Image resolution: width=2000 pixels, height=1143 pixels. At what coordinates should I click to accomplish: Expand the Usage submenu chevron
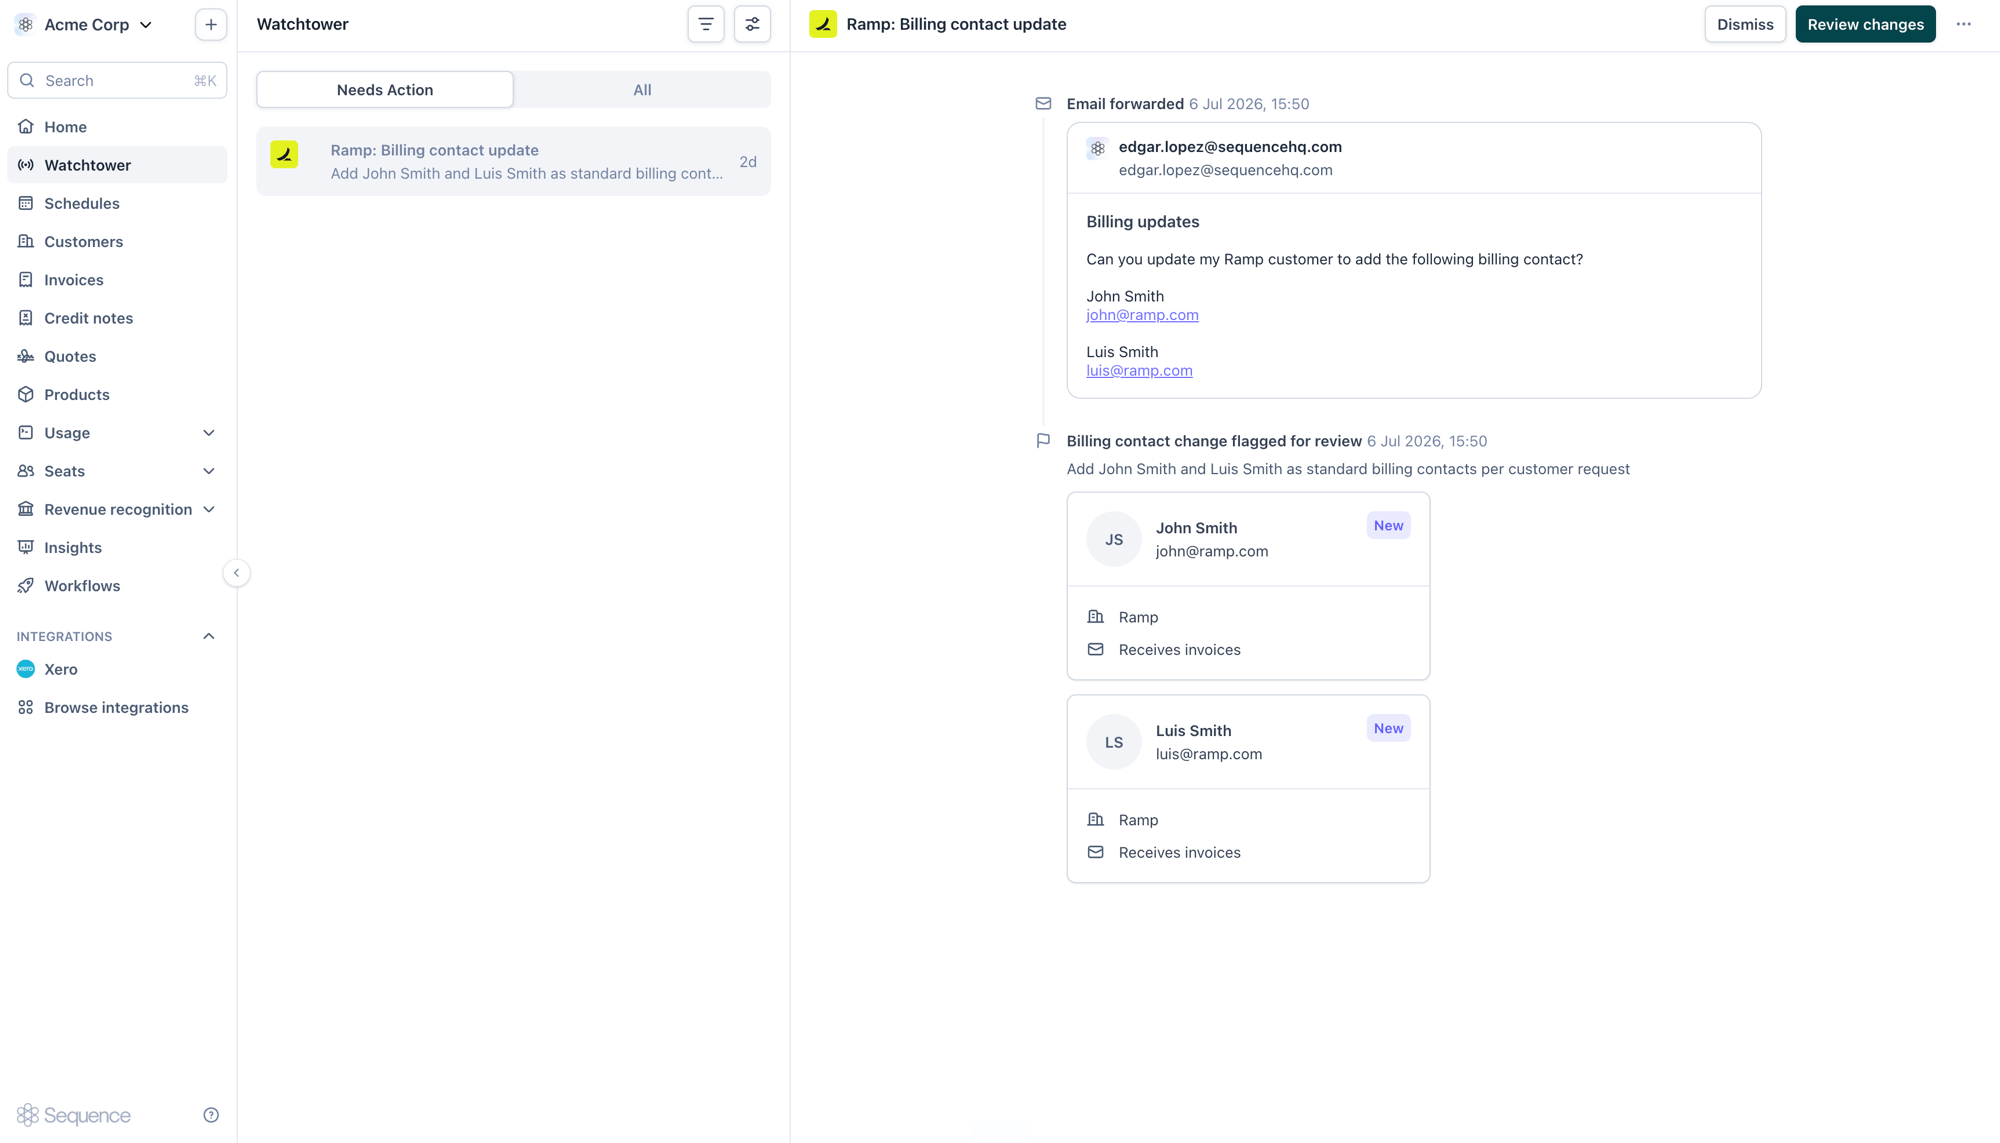click(209, 433)
